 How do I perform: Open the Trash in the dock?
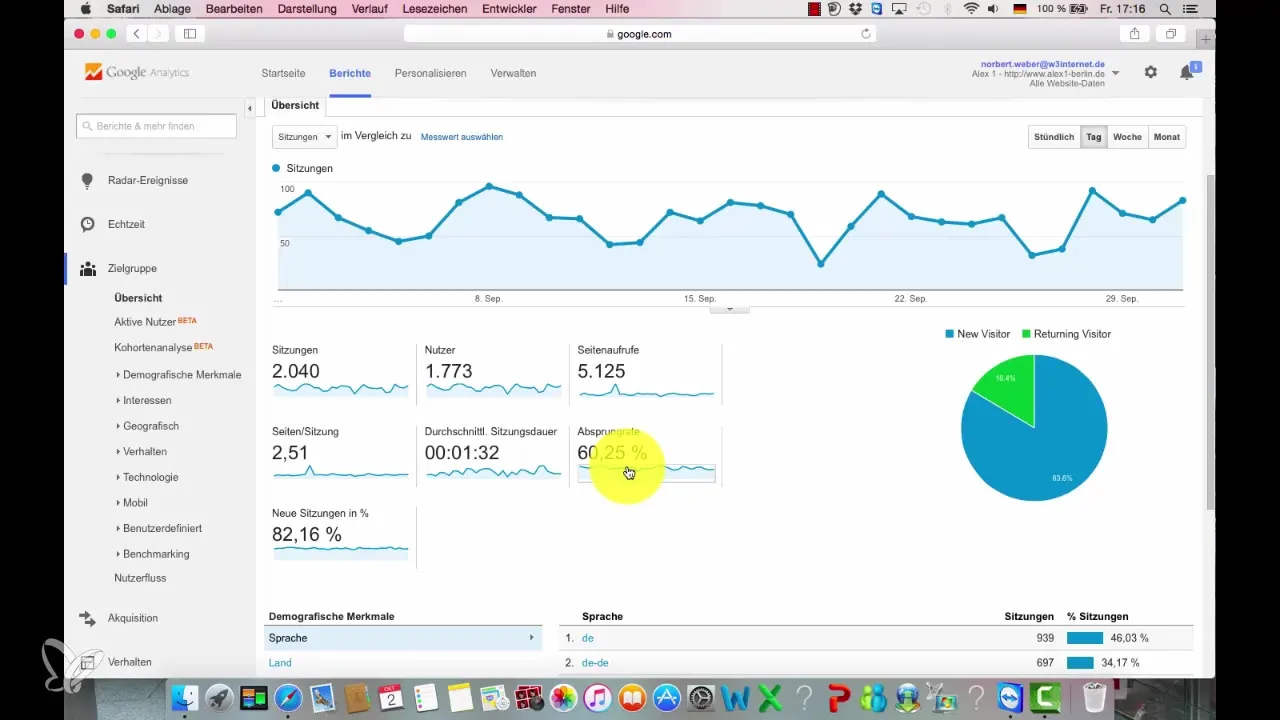(1094, 697)
